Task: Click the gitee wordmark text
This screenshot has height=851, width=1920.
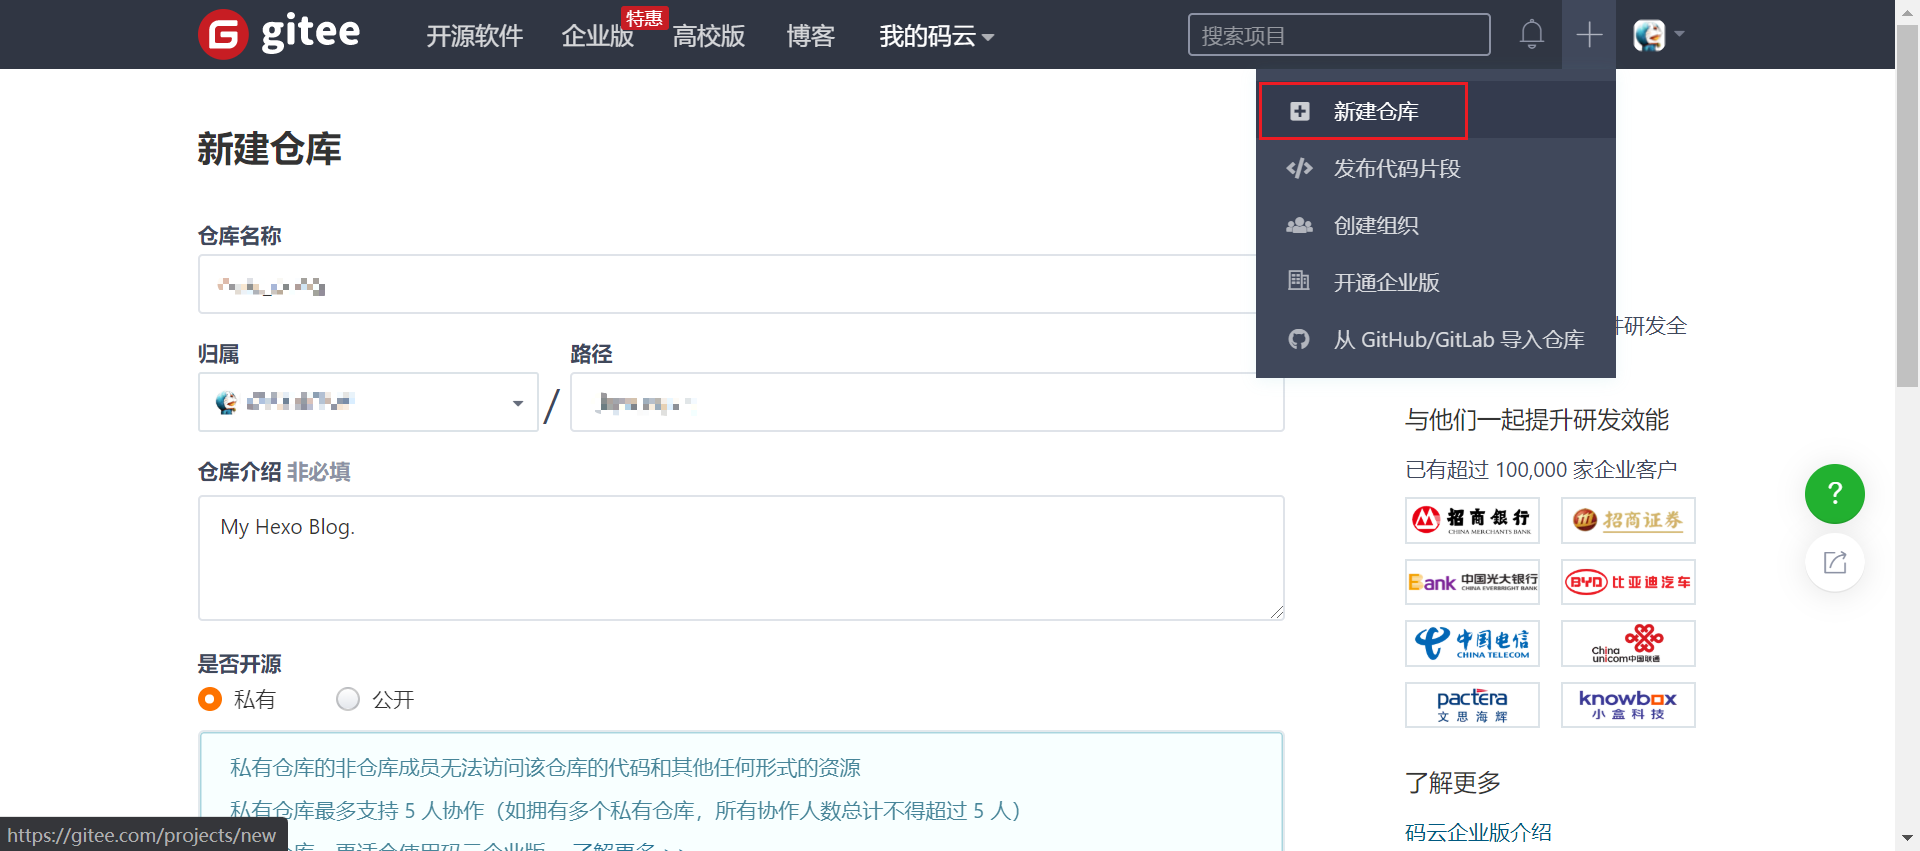Action: pos(310,33)
